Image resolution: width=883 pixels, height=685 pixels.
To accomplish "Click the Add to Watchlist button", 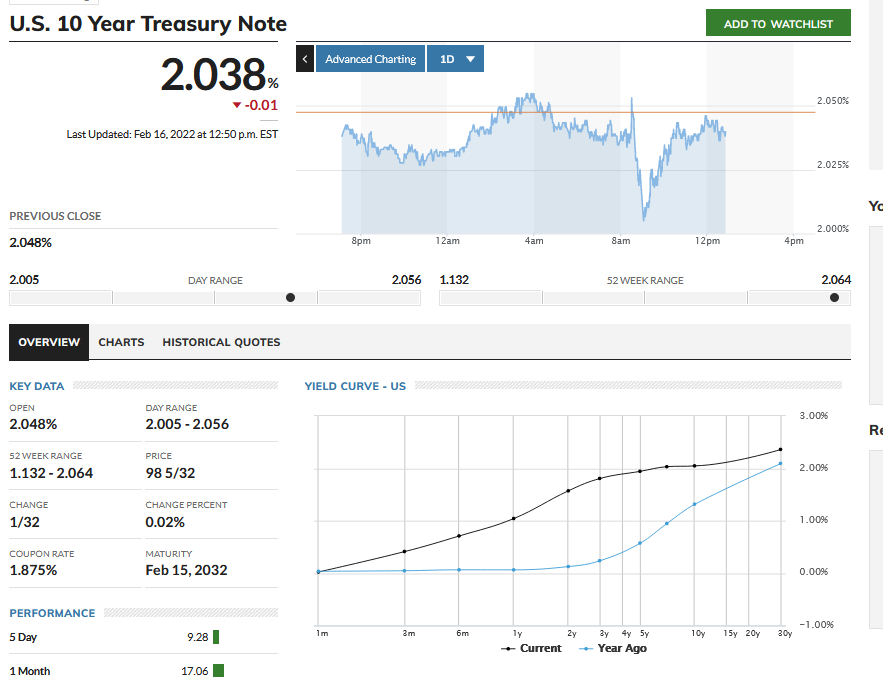I will [778, 23].
